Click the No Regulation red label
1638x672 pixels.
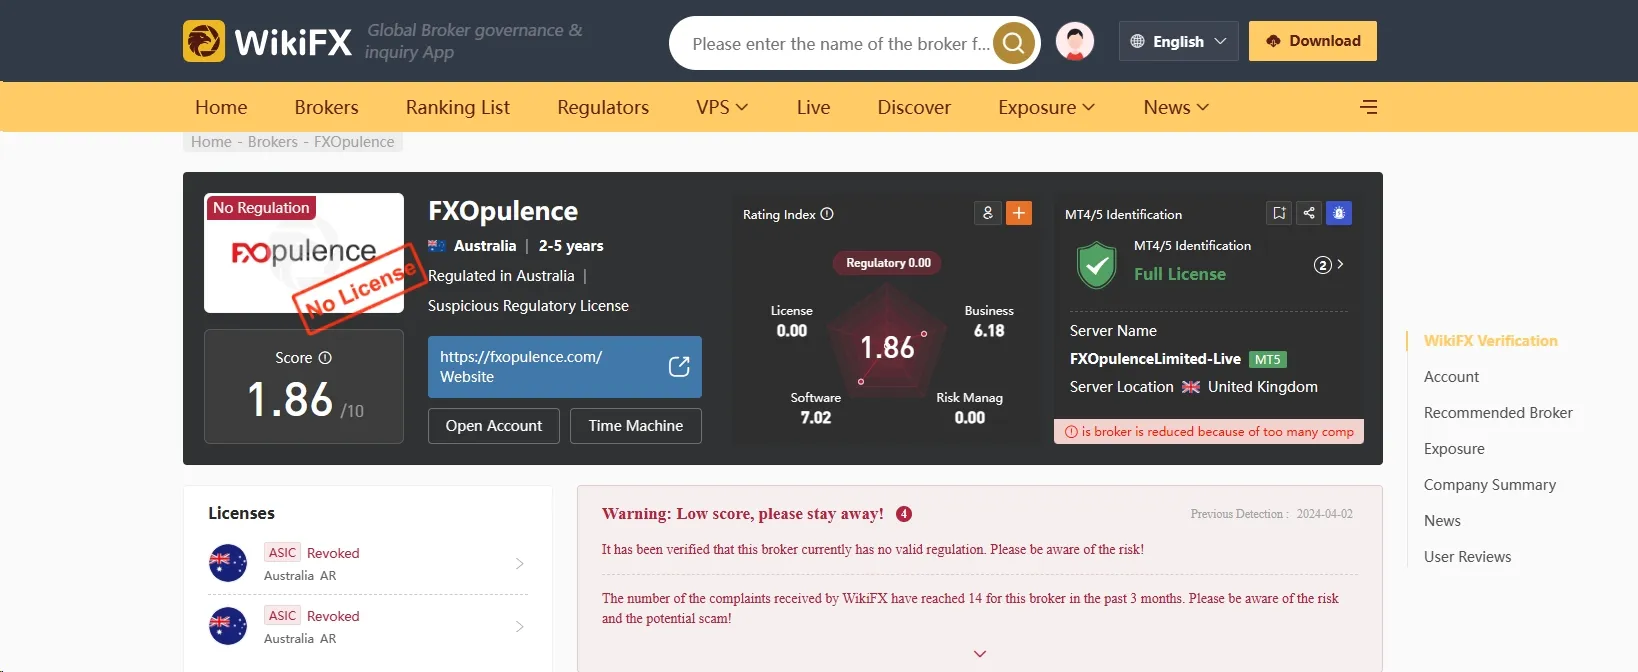click(261, 208)
